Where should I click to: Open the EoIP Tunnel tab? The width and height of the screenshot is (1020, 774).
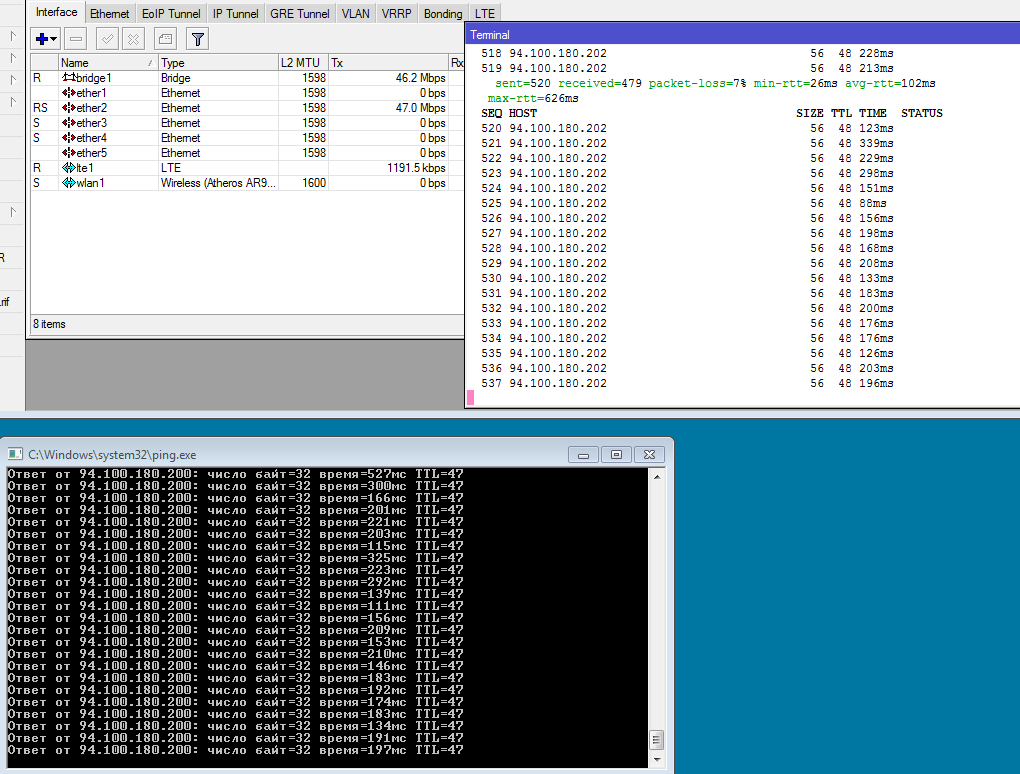coord(171,14)
